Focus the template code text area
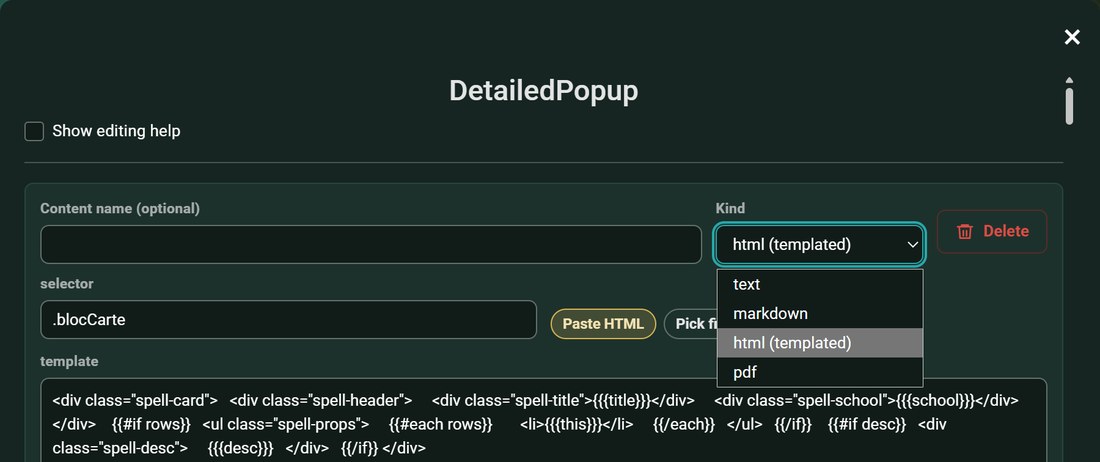 tap(544, 421)
